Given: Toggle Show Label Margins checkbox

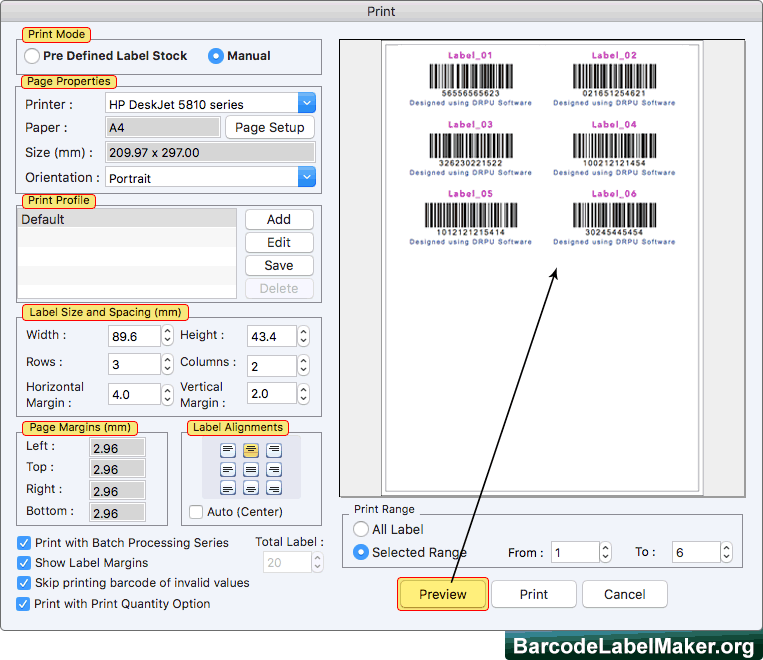Looking at the screenshot, I should click(x=23, y=563).
